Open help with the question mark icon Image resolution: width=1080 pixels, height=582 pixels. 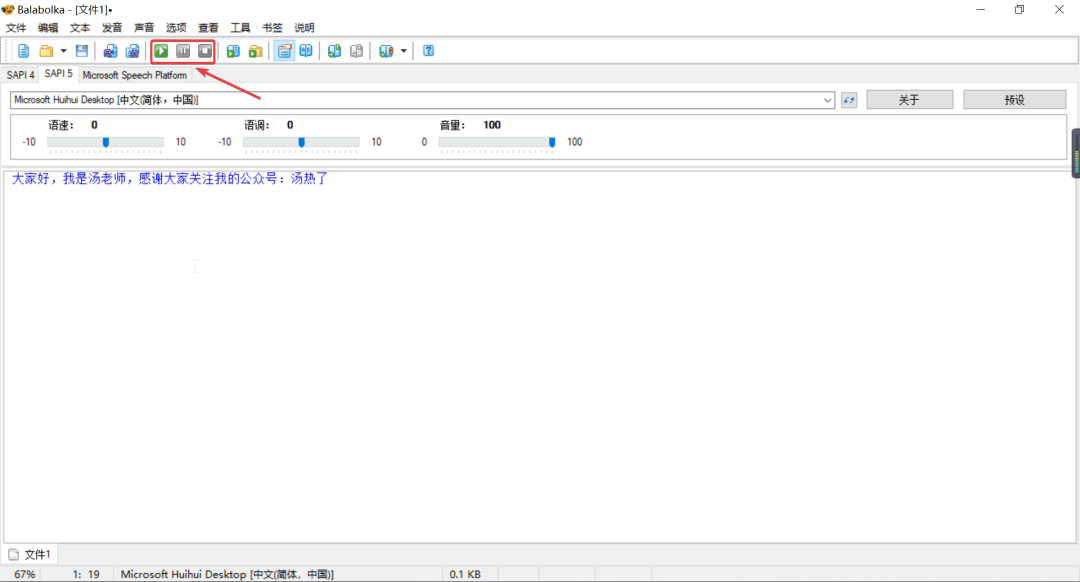(x=428, y=51)
